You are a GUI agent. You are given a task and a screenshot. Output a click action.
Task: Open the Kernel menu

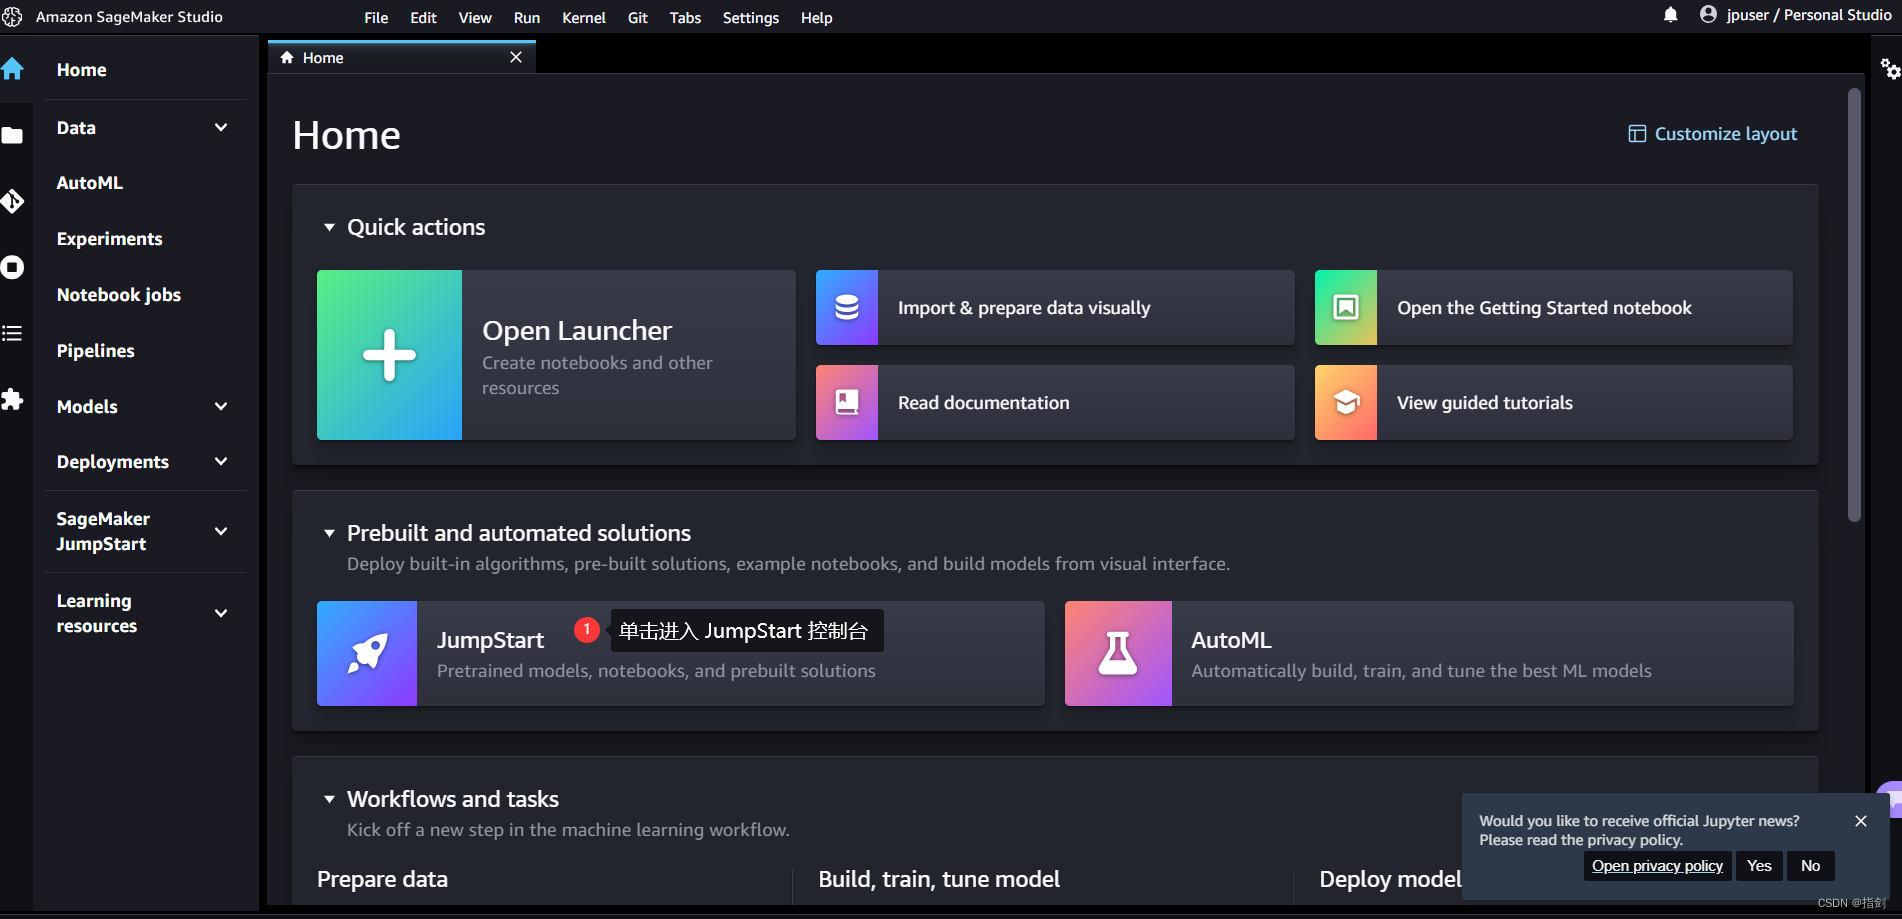point(584,17)
